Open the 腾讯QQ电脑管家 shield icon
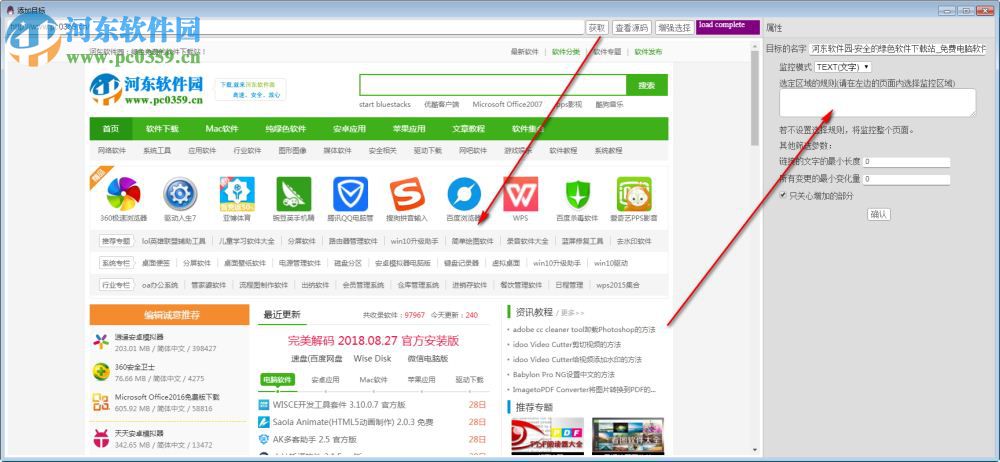The height and width of the screenshot is (462, 1000). pyautogui.click(x=350, y=193)
